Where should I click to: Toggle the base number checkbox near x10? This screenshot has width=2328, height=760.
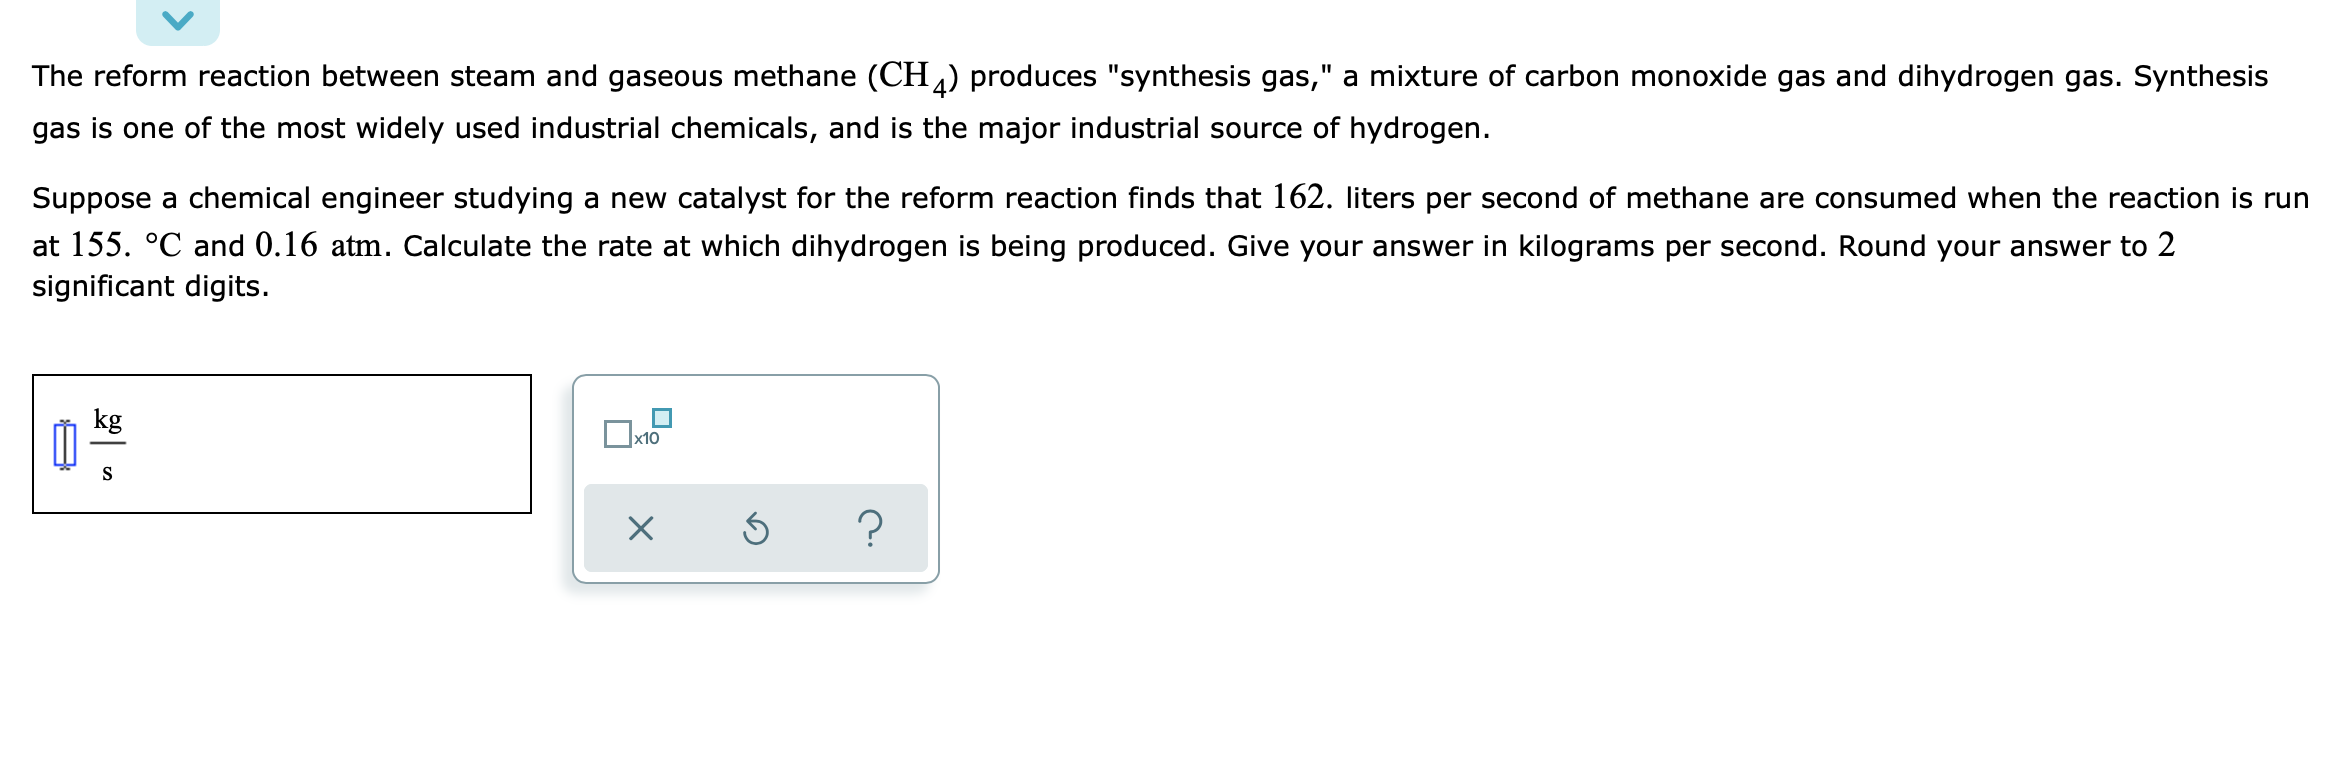pos(617,435)
